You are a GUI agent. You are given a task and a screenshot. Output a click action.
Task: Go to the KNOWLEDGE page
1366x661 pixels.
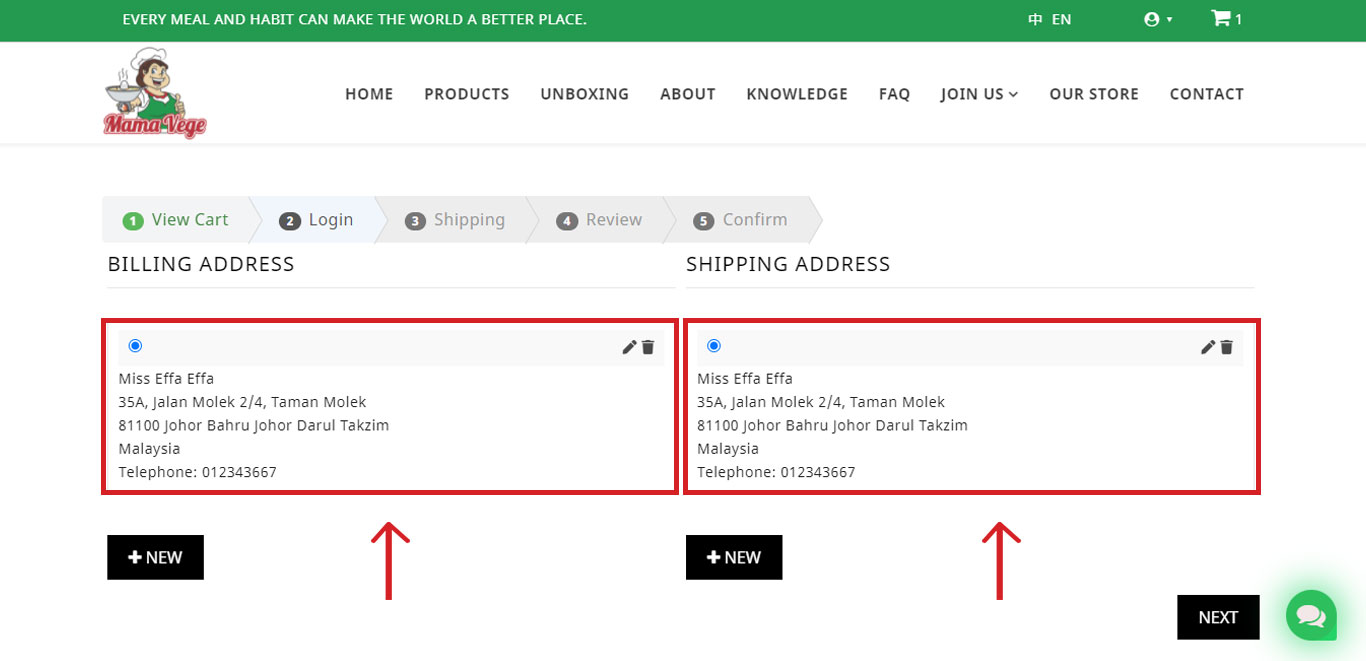(x=796, y=94)
